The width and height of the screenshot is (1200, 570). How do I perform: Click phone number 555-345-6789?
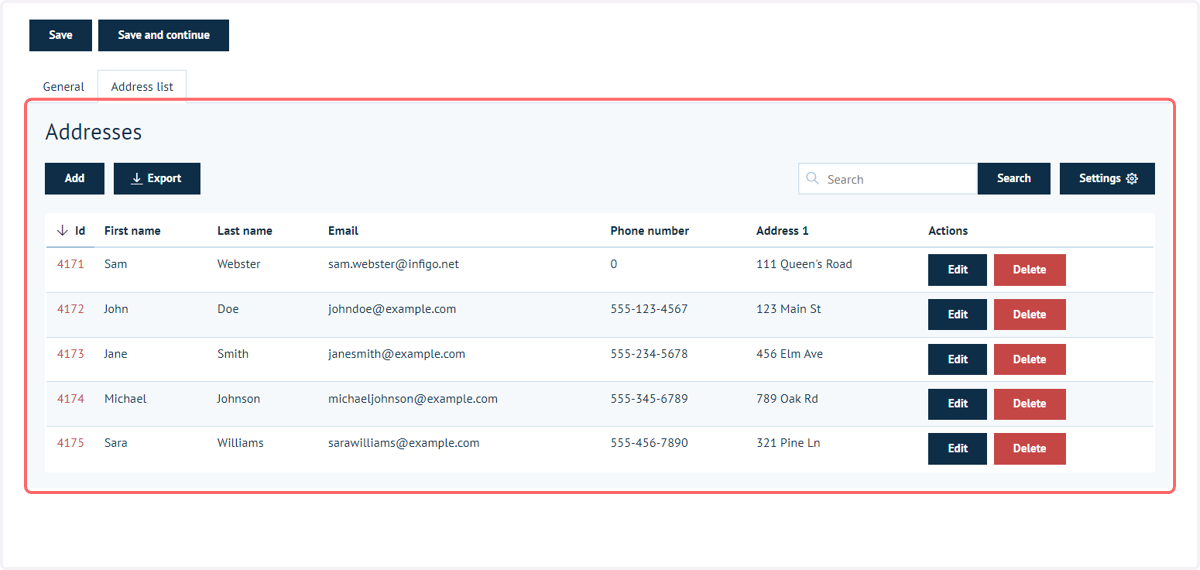coord(649,399)
